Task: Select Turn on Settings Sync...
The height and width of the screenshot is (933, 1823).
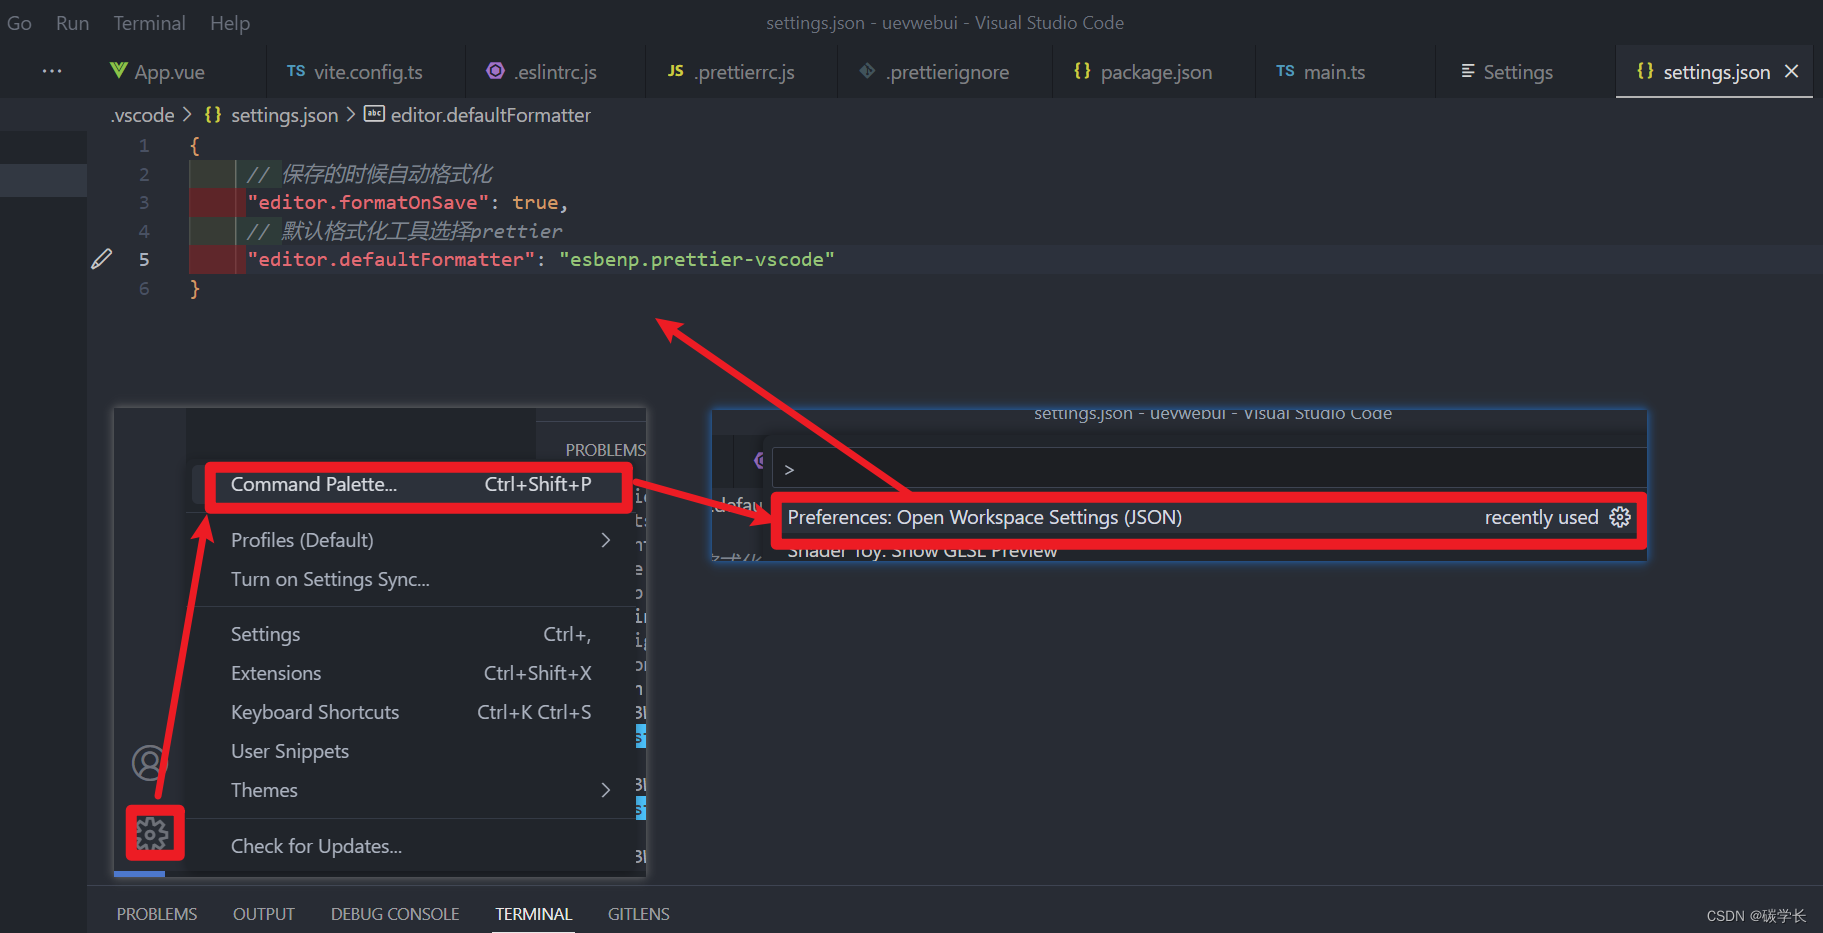Action: tap(410, 579)
